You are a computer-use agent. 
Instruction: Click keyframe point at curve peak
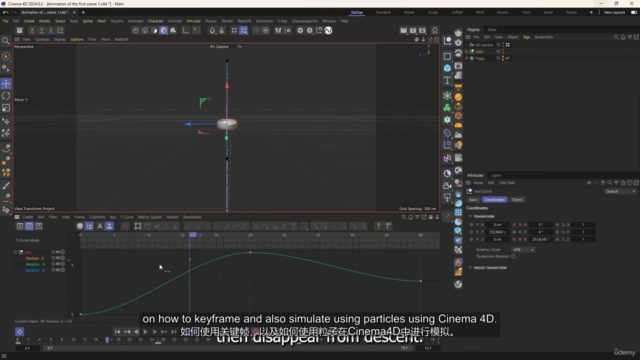[251, 253]
